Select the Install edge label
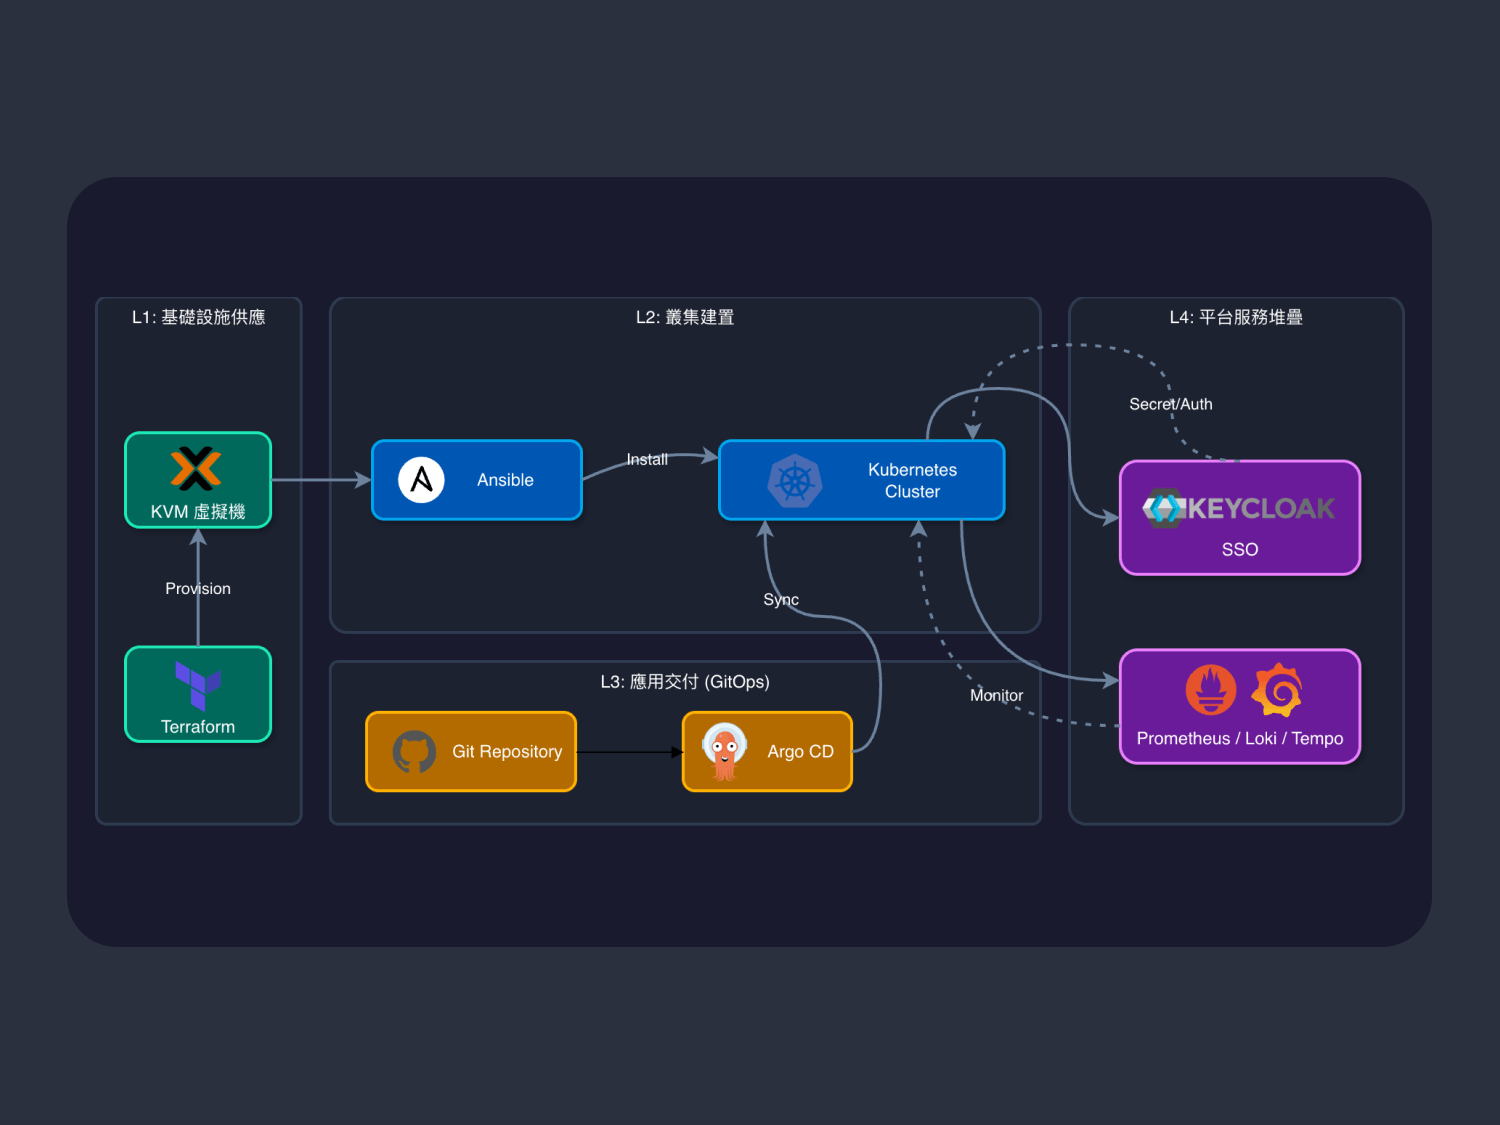1500x1125 pixels. [x=647, y=460]
